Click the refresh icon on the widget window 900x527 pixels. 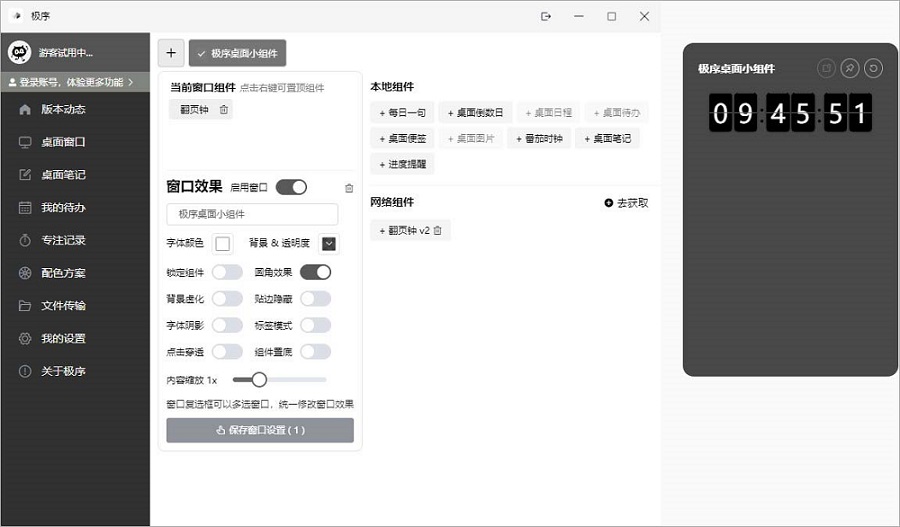coord(874,68)
